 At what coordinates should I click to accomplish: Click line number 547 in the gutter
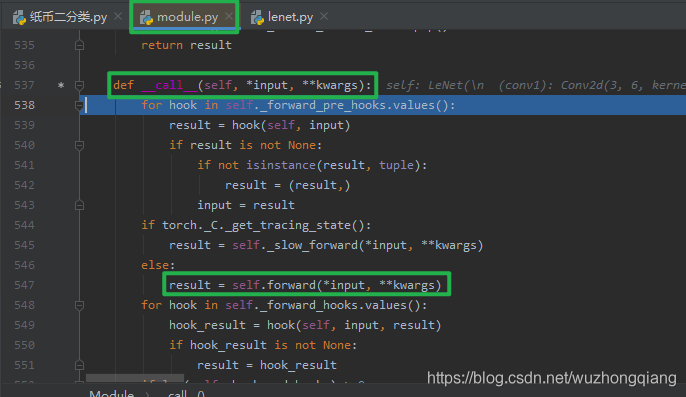click(x=24, y=285)
